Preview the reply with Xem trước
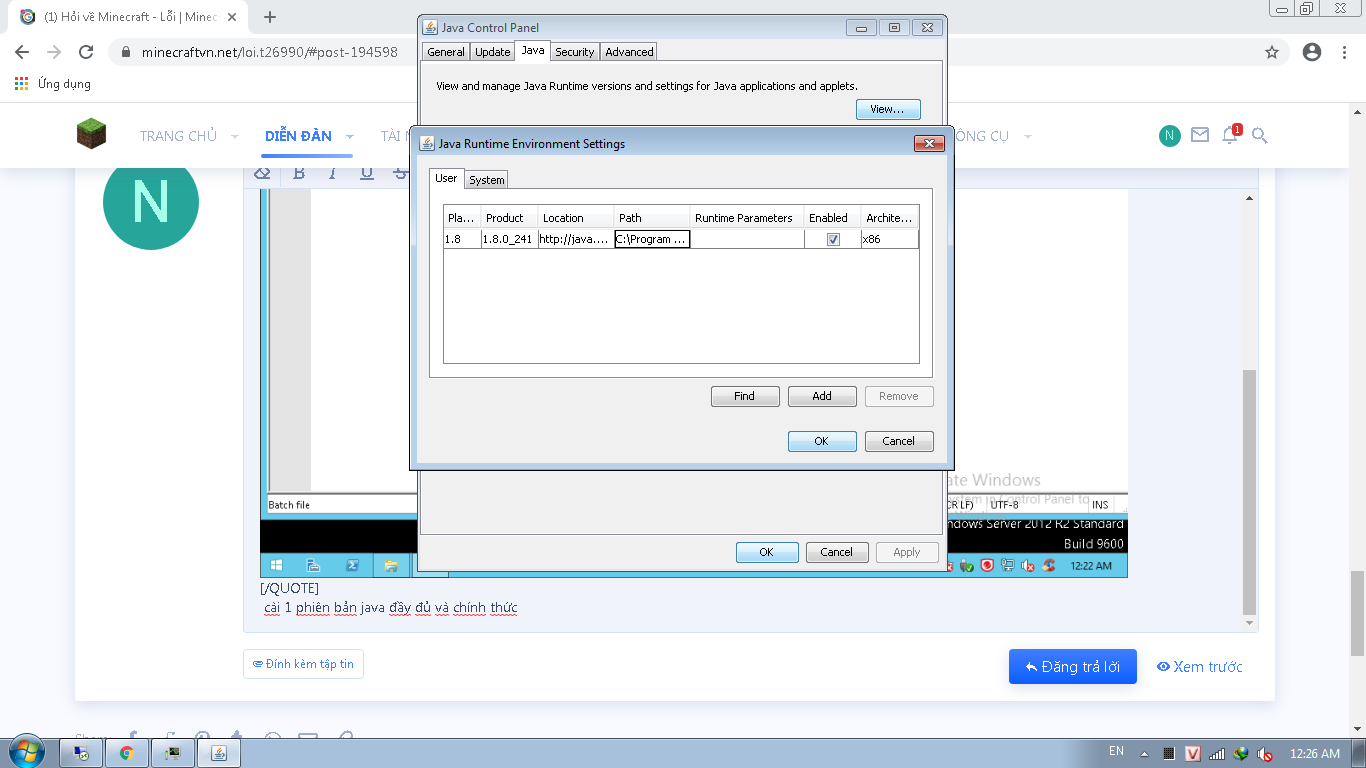Screen dimensions: 1366x768 pos(1199,667)
